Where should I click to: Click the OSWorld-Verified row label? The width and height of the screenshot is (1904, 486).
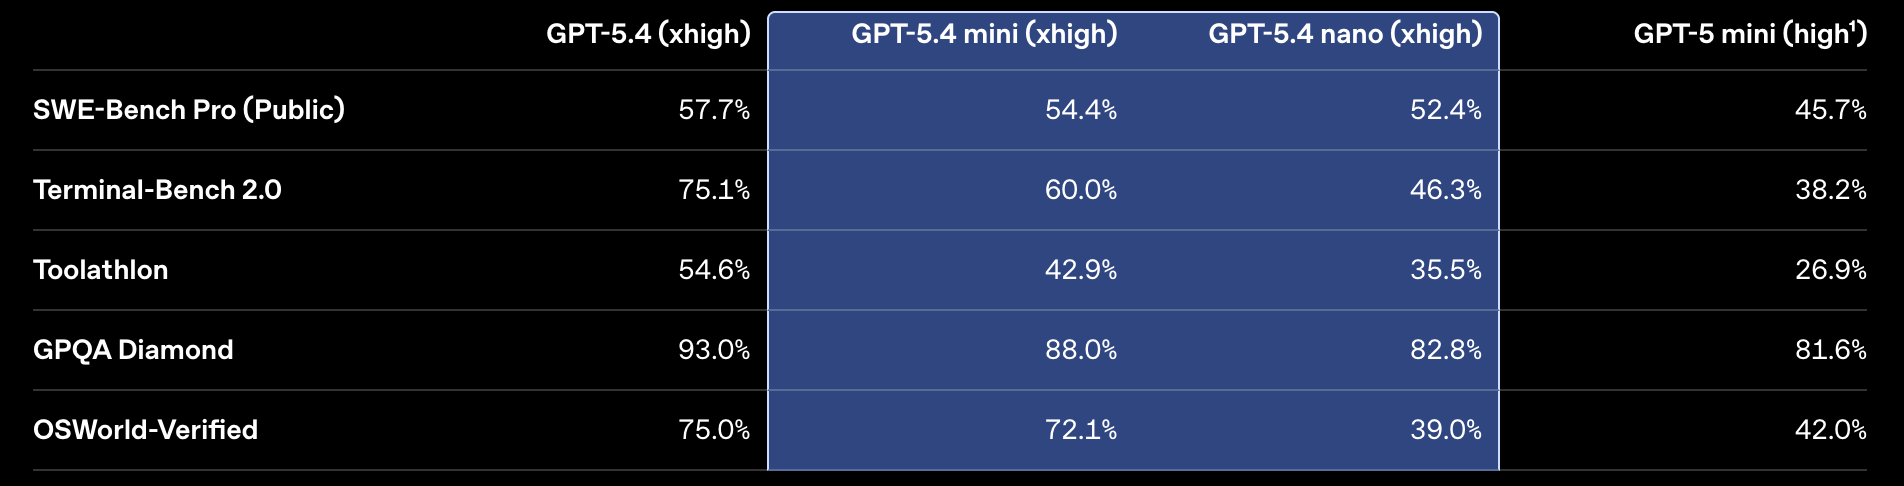145,430
